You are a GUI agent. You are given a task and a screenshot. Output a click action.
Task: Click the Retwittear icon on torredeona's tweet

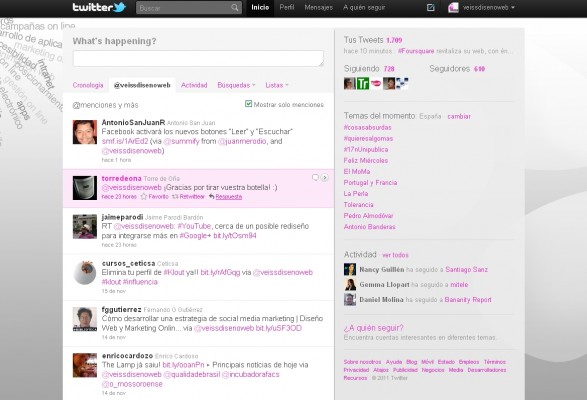tap(175, 197)
